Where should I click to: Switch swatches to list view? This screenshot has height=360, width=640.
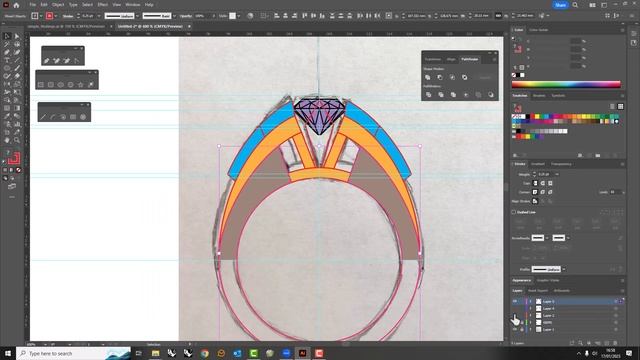(x=612, y=106)
